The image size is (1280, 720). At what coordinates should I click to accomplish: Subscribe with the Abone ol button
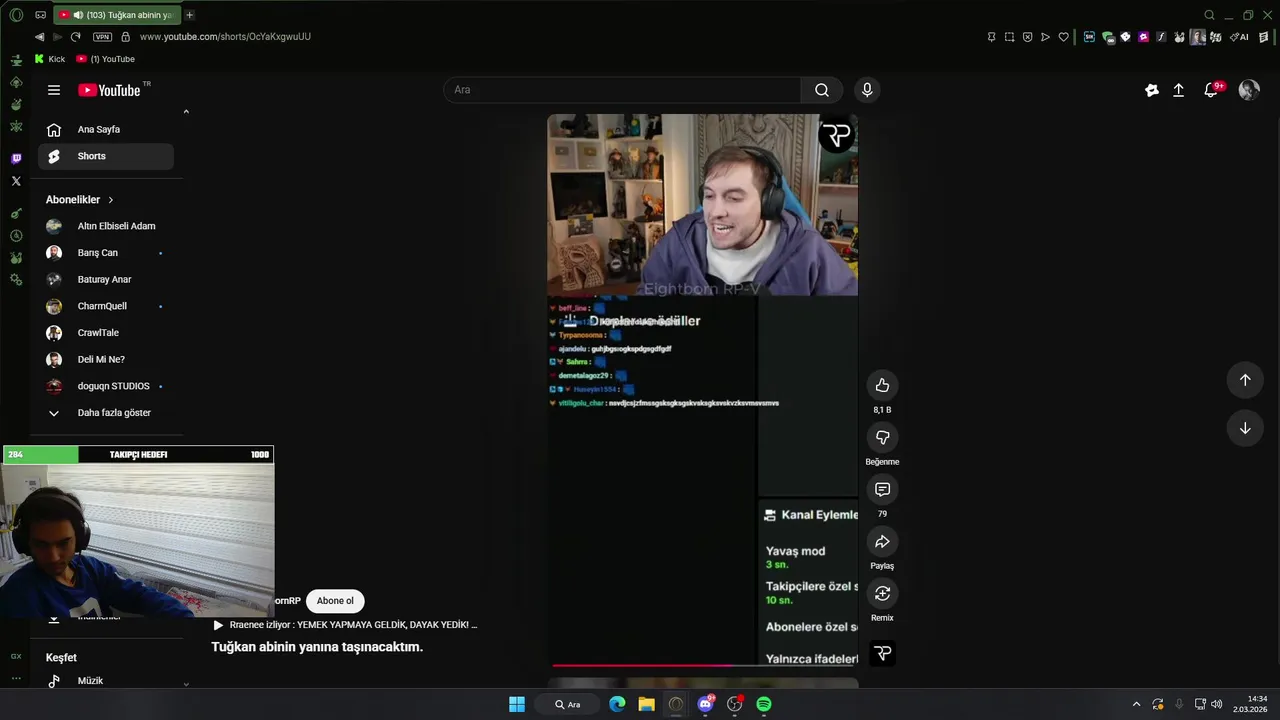(x=335, y=601)
